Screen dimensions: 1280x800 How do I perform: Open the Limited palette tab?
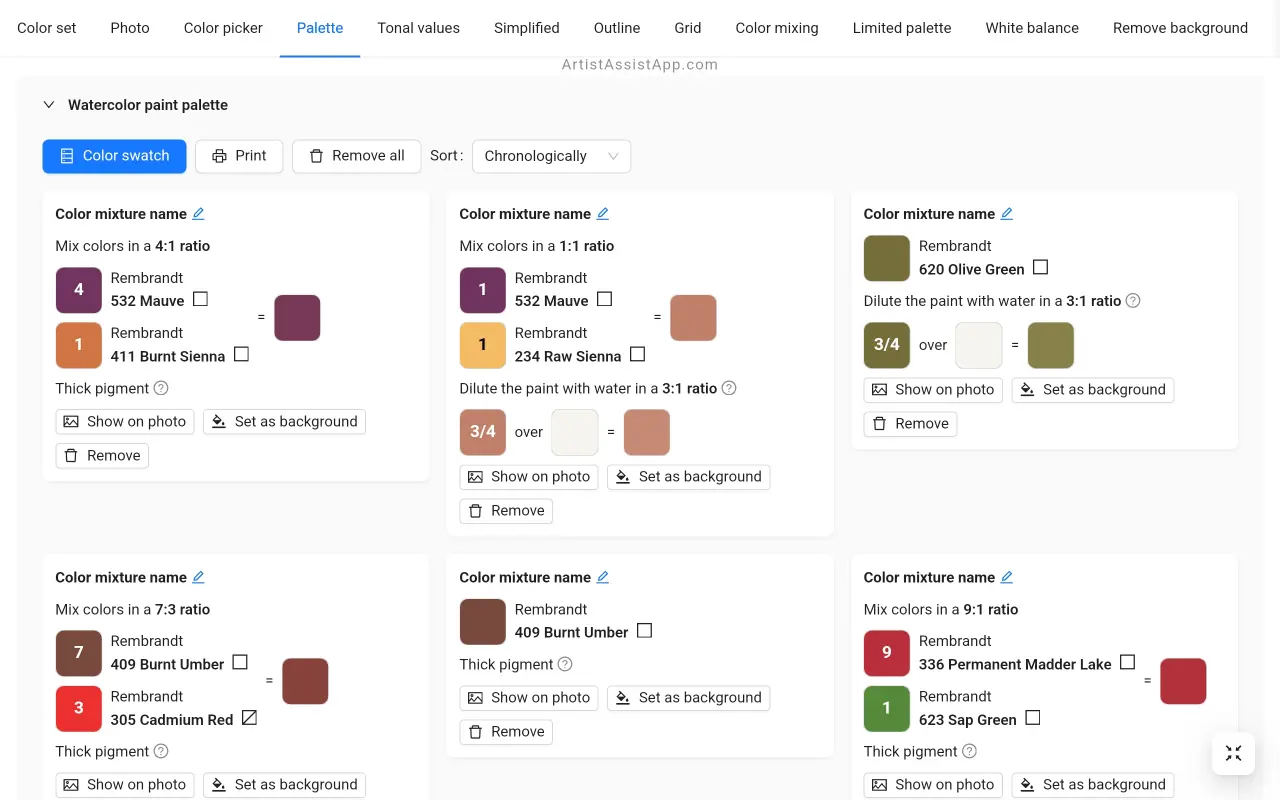tap(902, 28)
